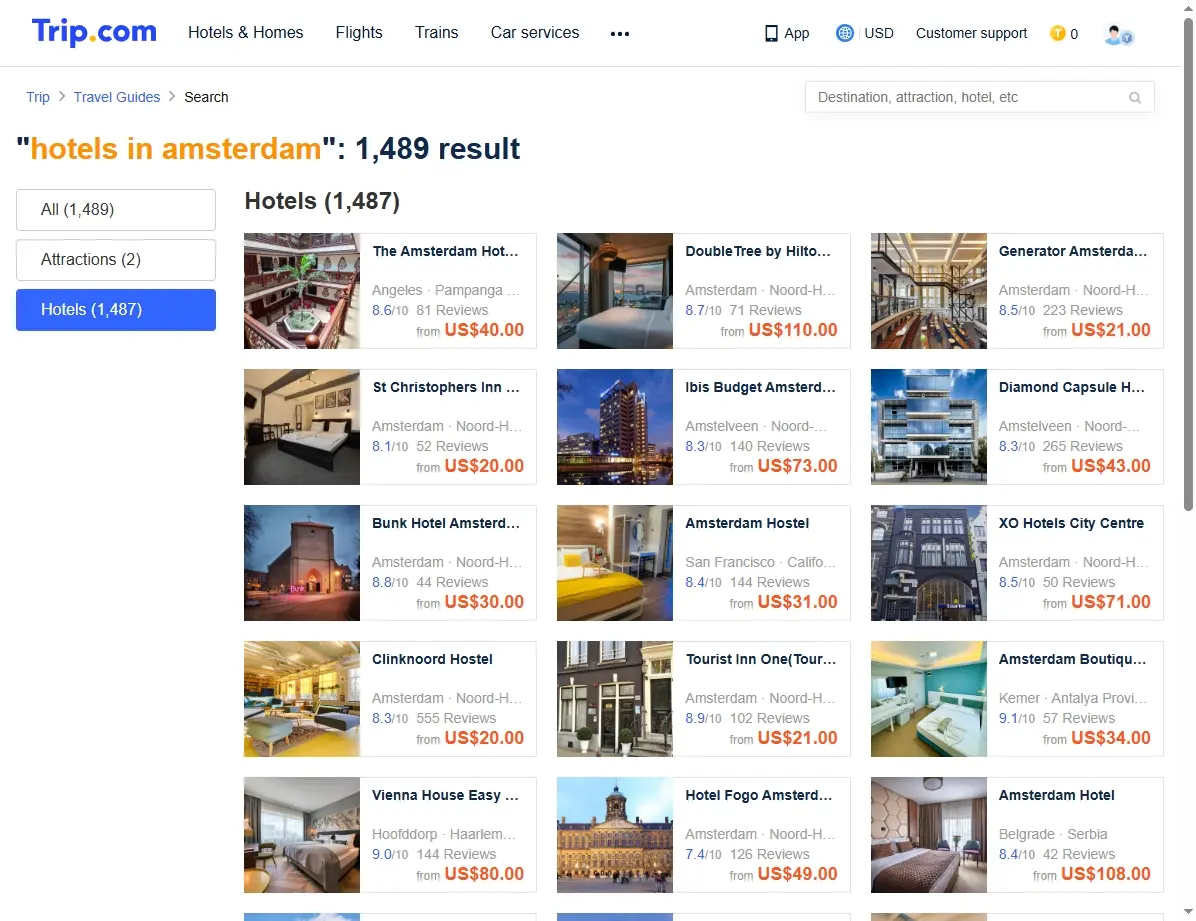Go to Trains section
The width and height of the screenshot is (1196, 921).
[436, 33]
